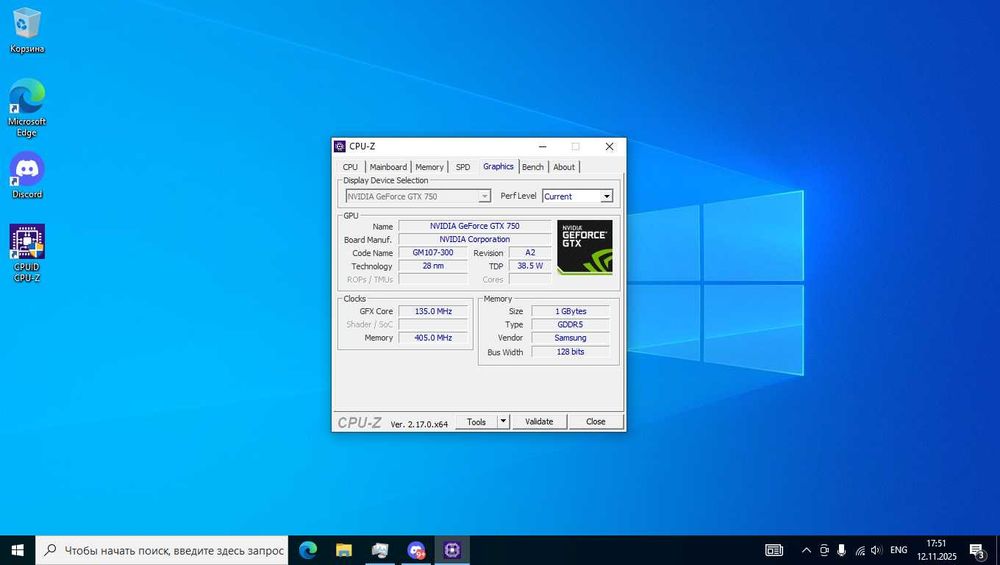Click the TDP 38.5 W value
Image resolution: width=1000 pixels, height=565 pixels.
coord(530,266)
